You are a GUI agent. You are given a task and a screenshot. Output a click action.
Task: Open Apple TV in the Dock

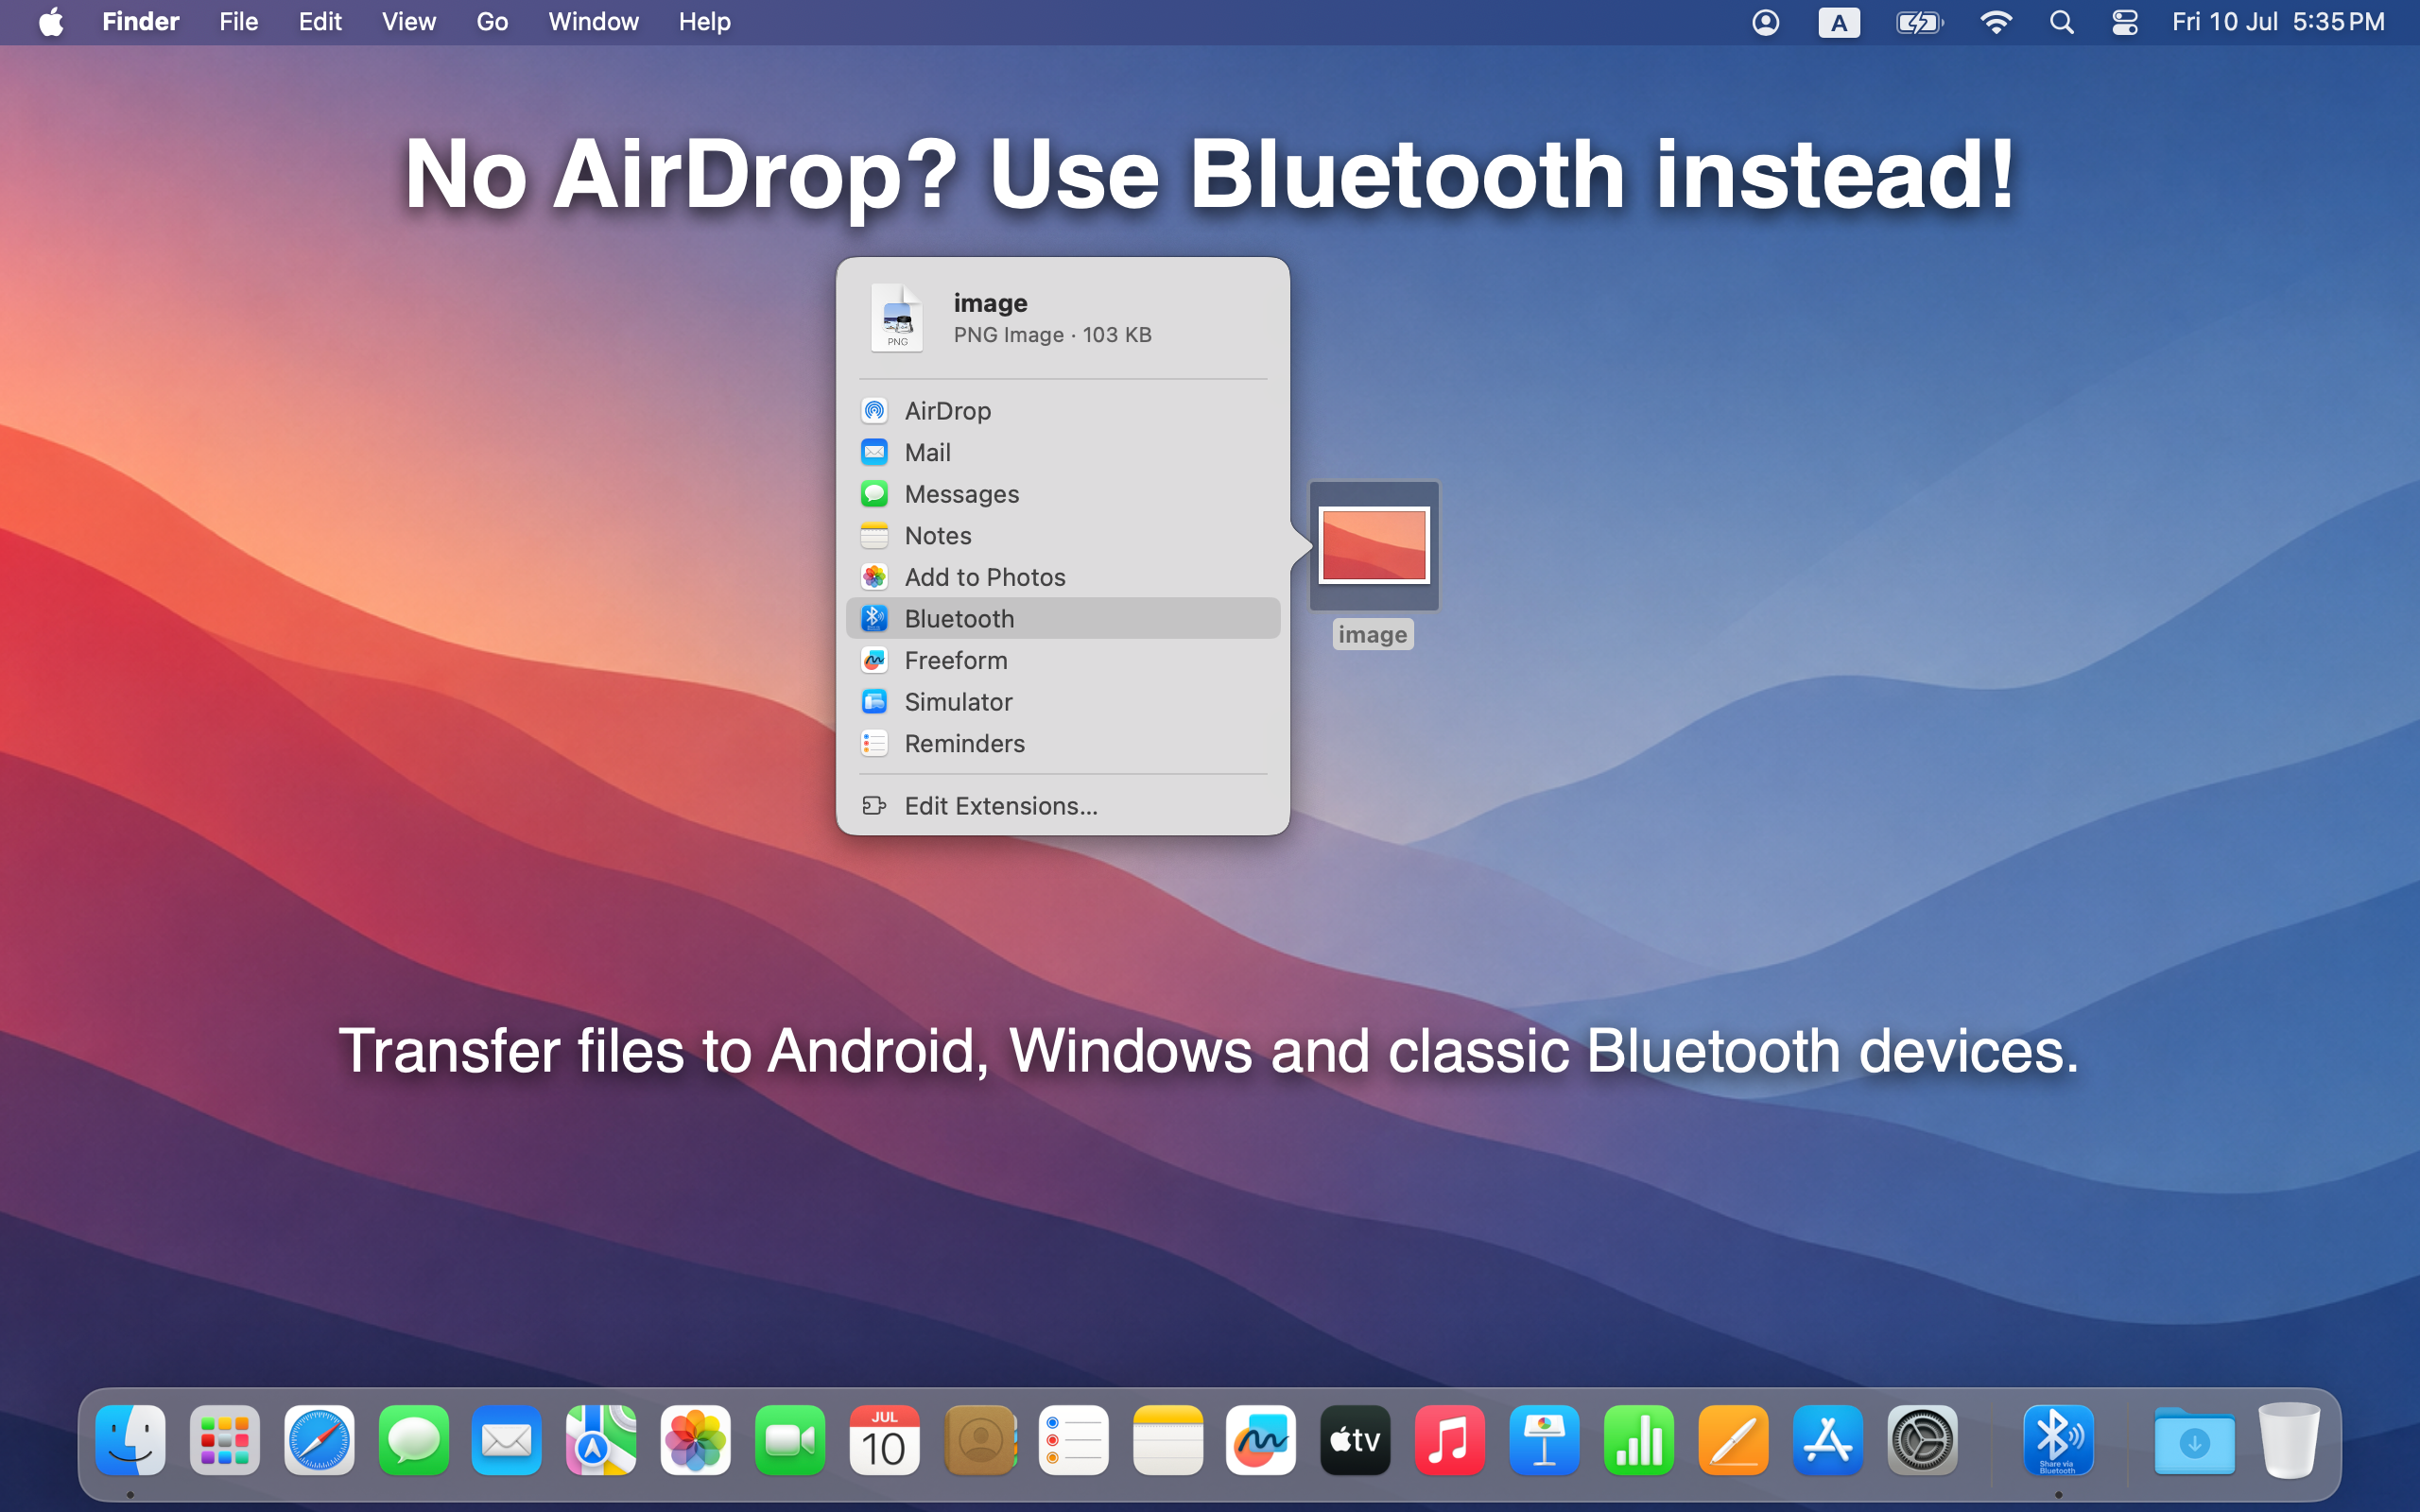[1355, 1440]
